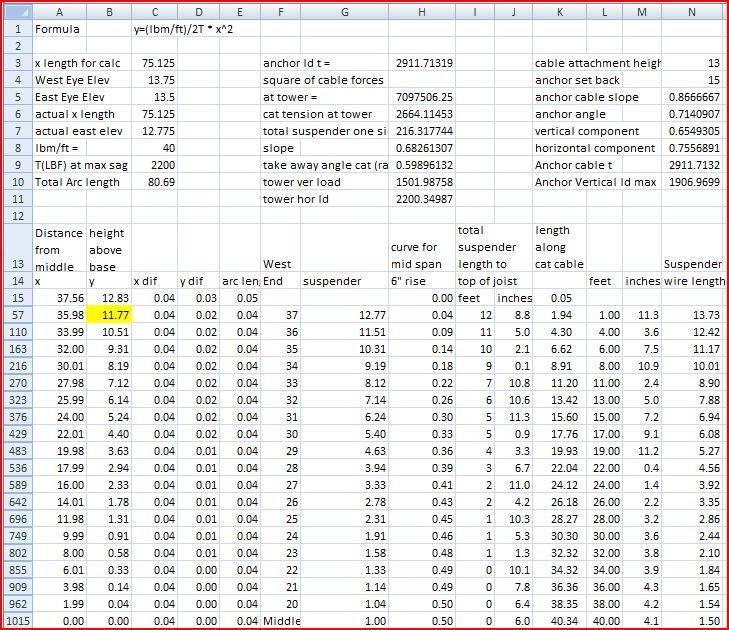Select 'Suspender' header cell in column N
Image resolution: width=729 pixels, height=630 pixels.
692,249
